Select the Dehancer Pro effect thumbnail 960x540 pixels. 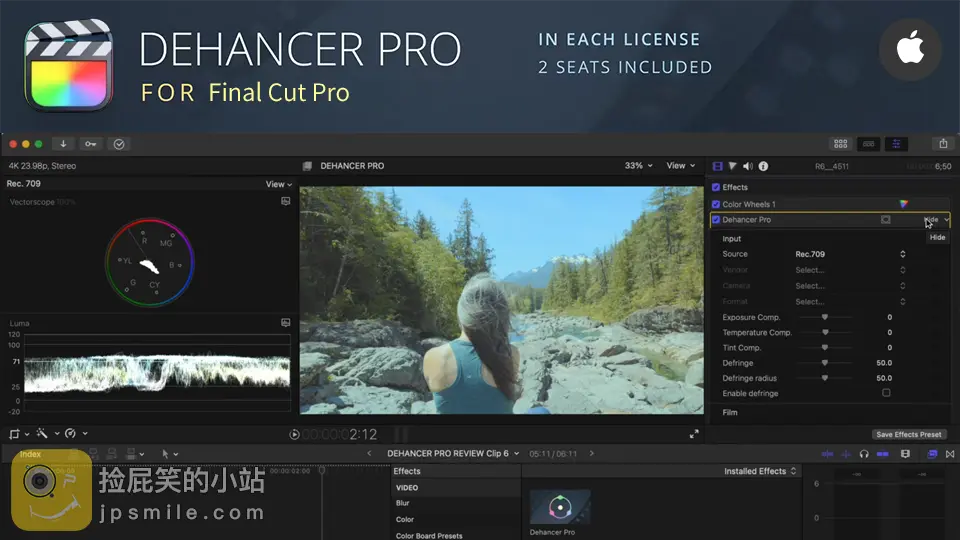tap(560, 507)
